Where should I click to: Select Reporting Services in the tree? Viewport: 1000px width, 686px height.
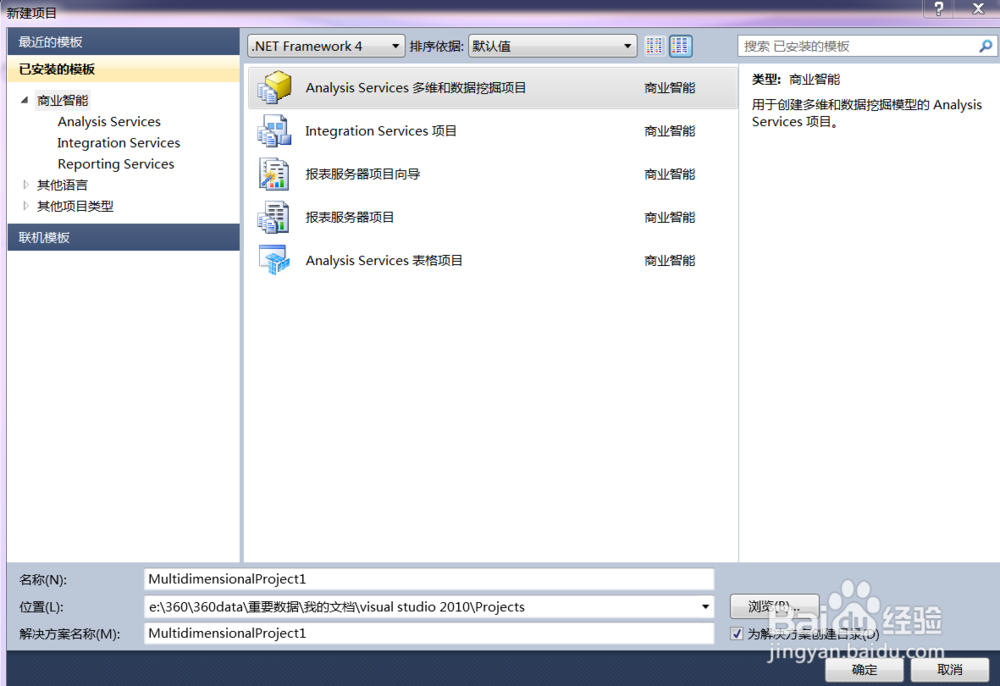tap(116, 164)
